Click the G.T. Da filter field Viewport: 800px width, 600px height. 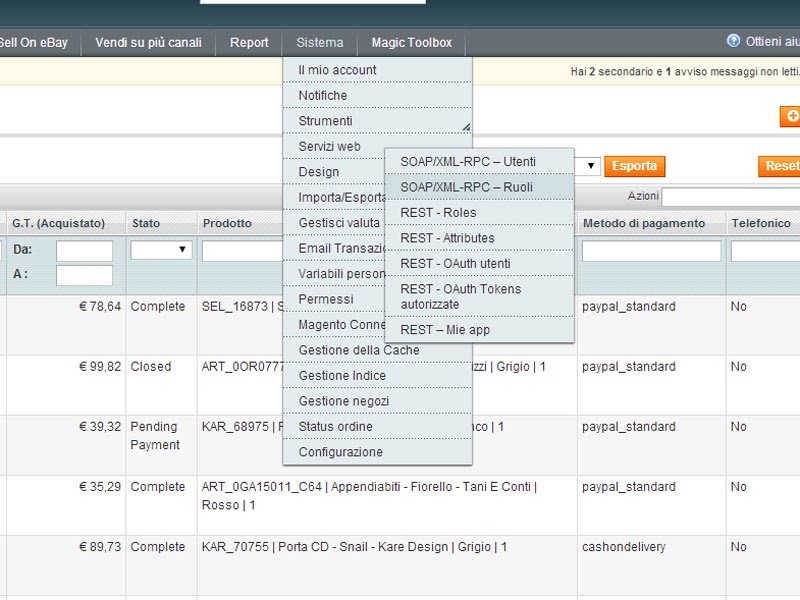[x=84, y=251]
